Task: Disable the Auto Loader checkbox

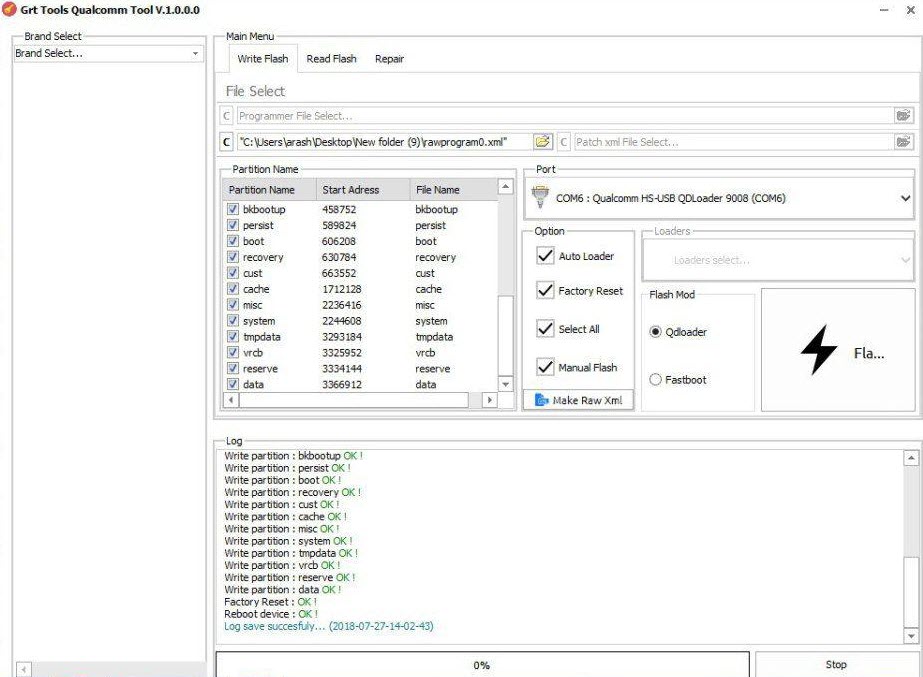Action: point(545,256)
